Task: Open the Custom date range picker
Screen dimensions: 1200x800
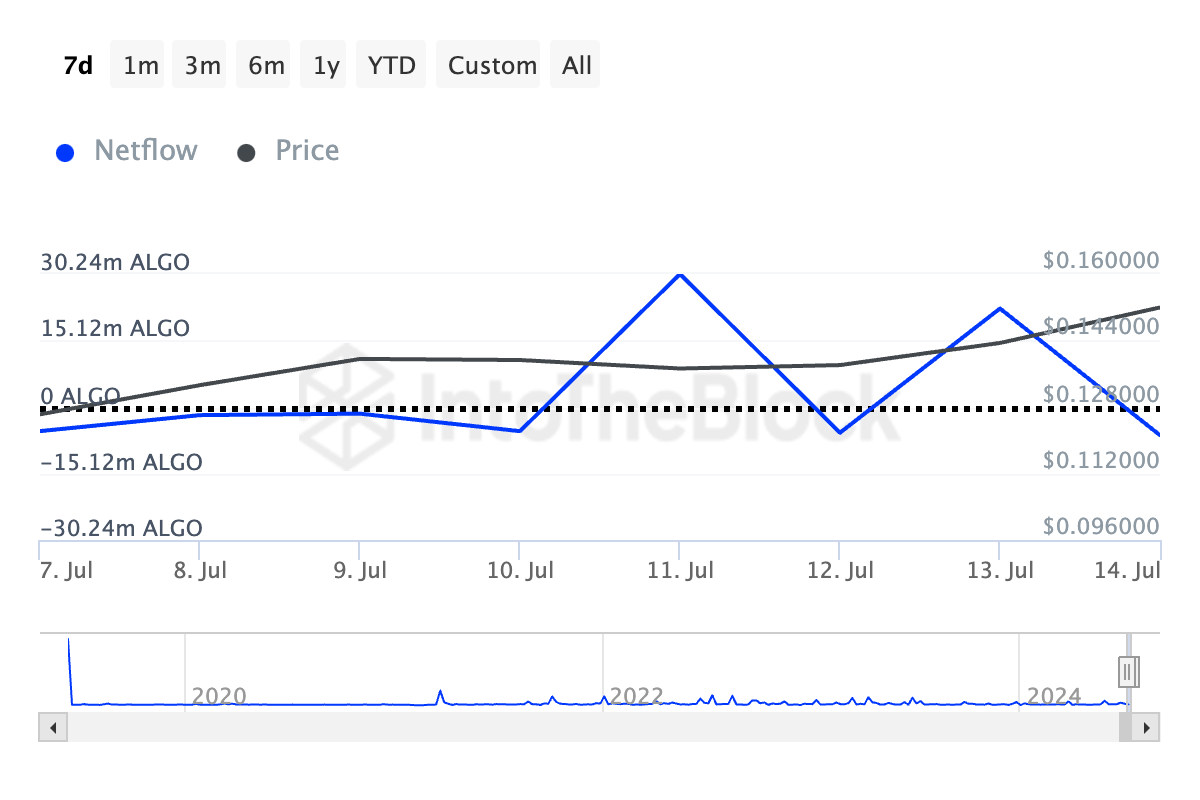Action: tap(492, 66)
